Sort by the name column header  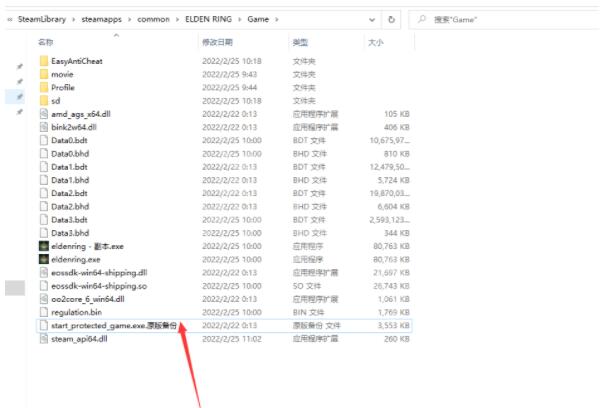[46, 42]
